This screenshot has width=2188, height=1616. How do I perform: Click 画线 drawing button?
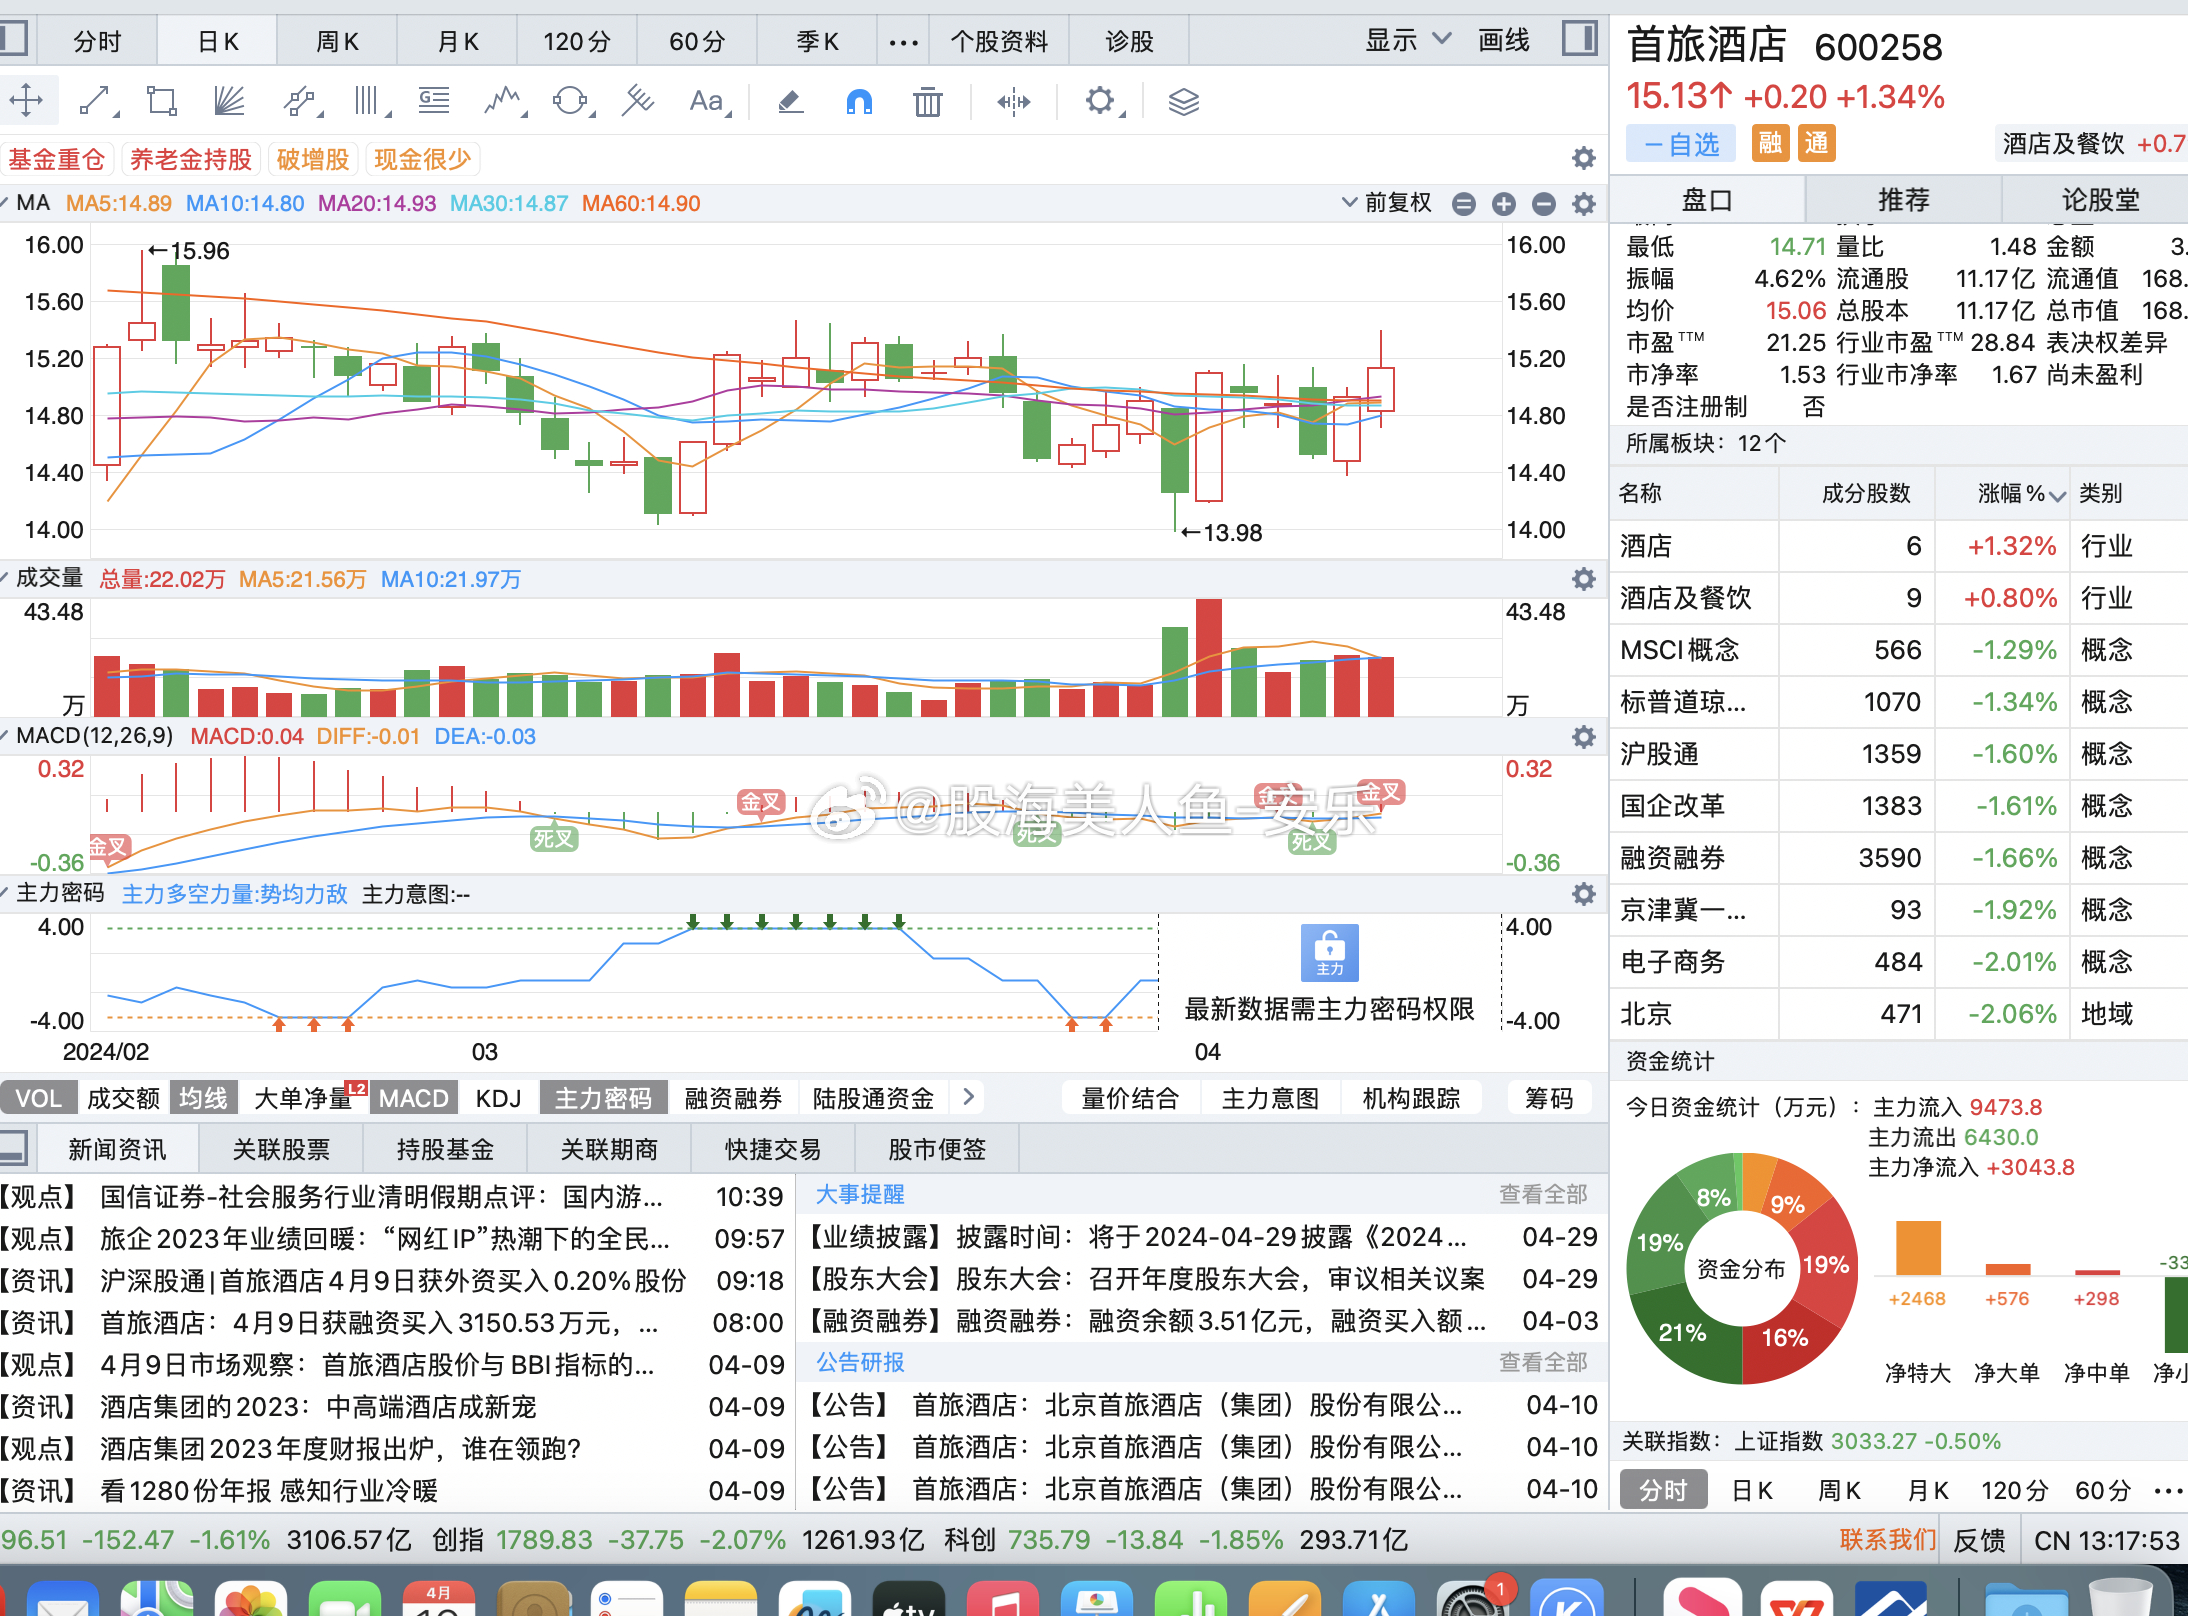[x=1504, y=40]
